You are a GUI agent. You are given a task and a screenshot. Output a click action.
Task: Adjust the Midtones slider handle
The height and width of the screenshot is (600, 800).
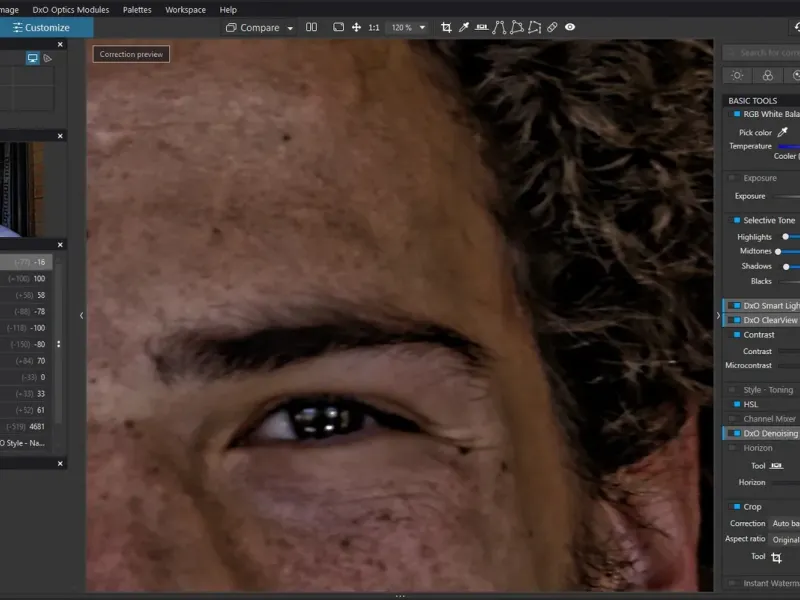point(778,252)
